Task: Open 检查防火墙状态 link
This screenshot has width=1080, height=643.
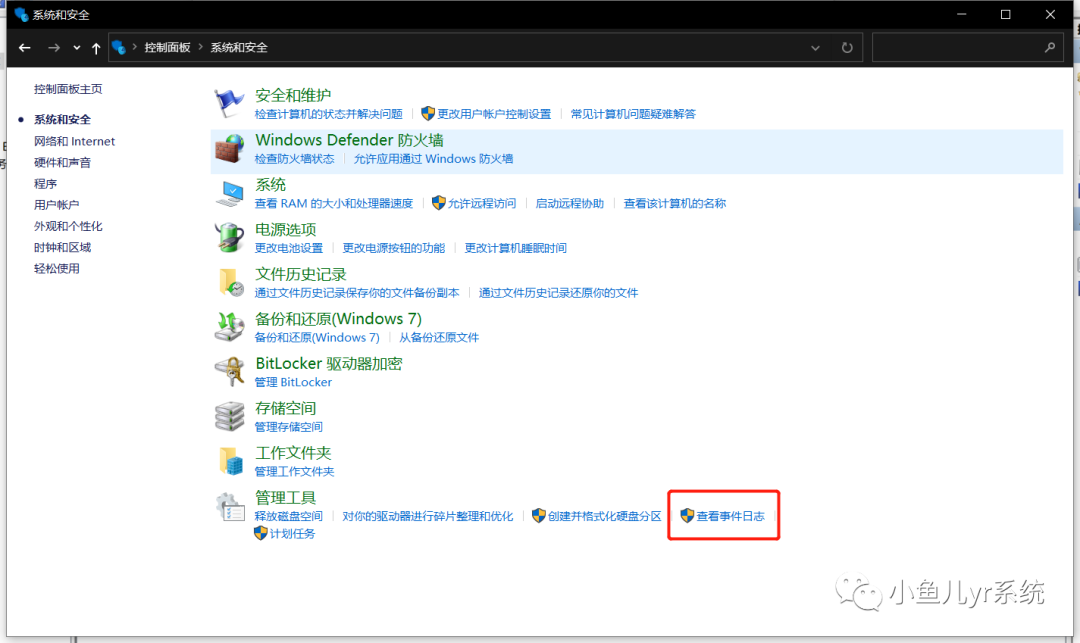Action: coord(294,159)
